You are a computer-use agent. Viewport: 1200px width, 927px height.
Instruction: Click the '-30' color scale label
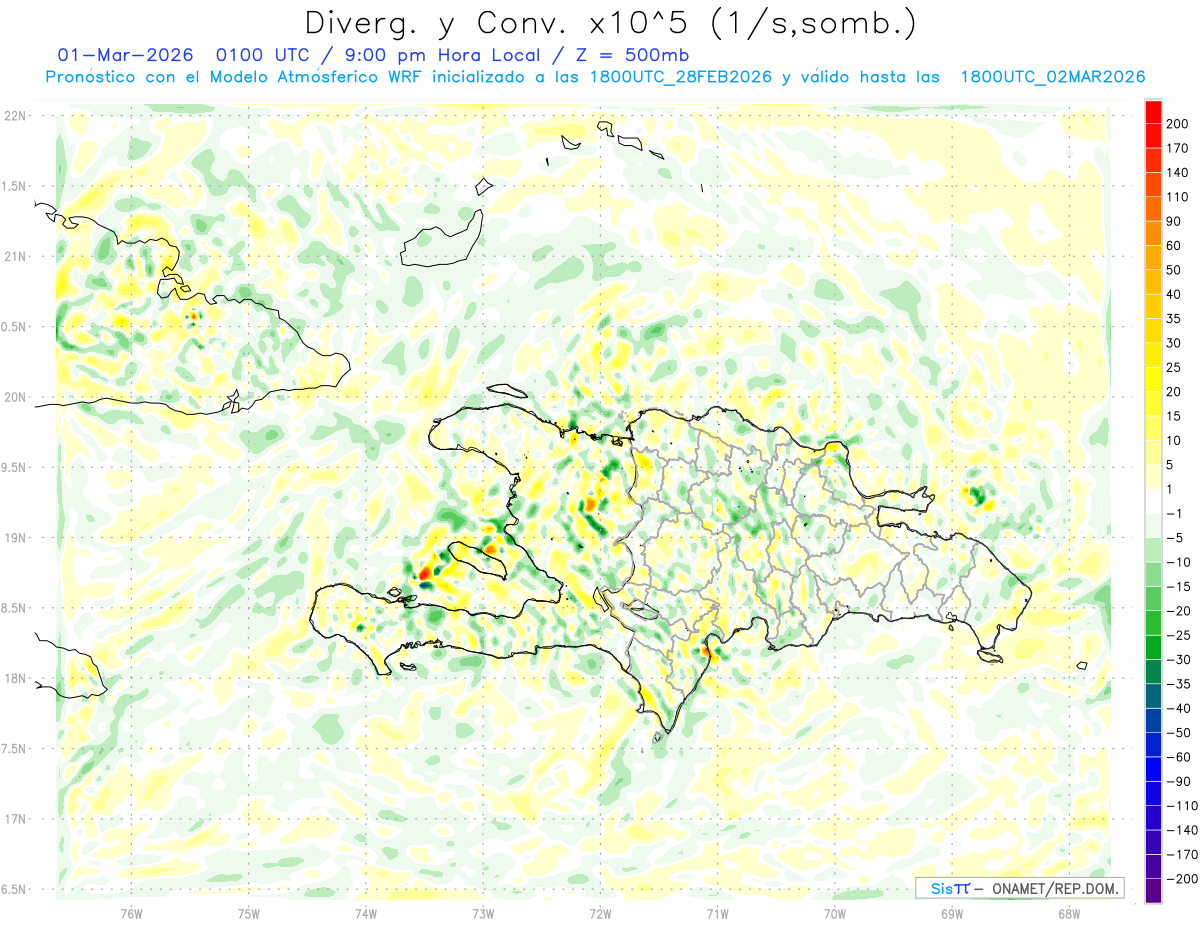[1178, 659]
